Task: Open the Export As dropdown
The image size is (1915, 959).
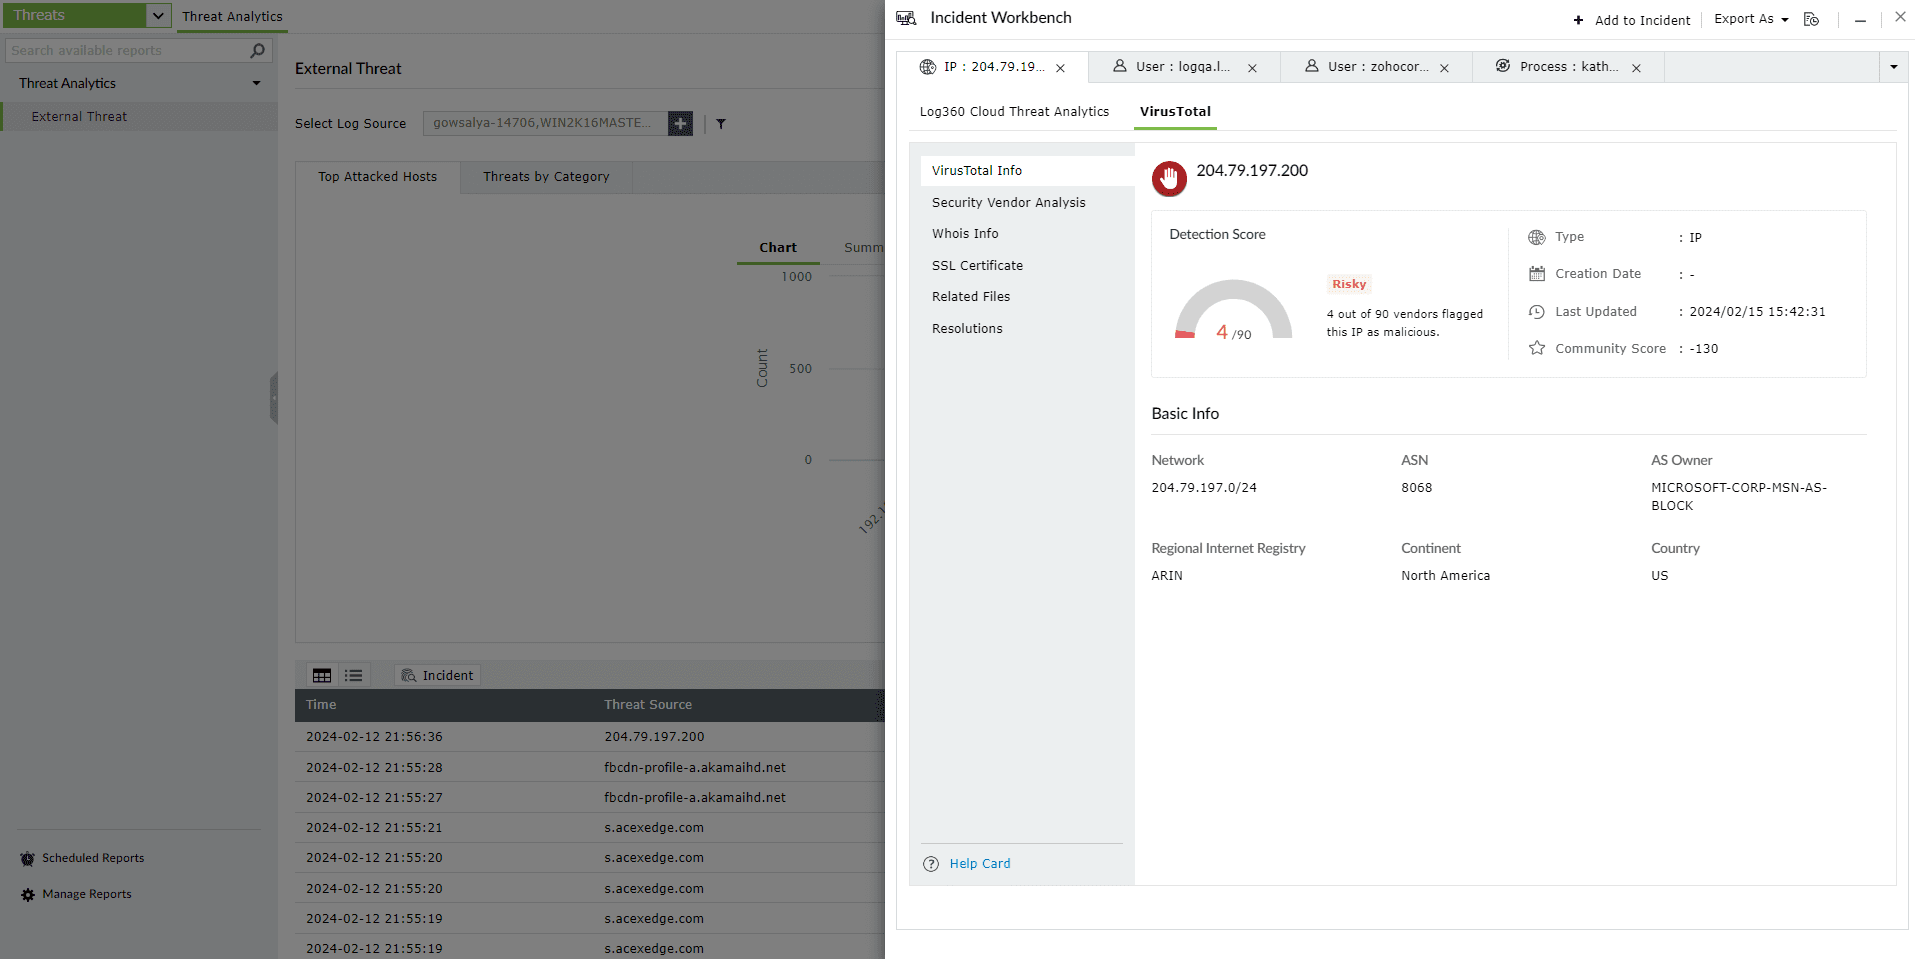Action: pyautogui.click(x=1751, y=19)
